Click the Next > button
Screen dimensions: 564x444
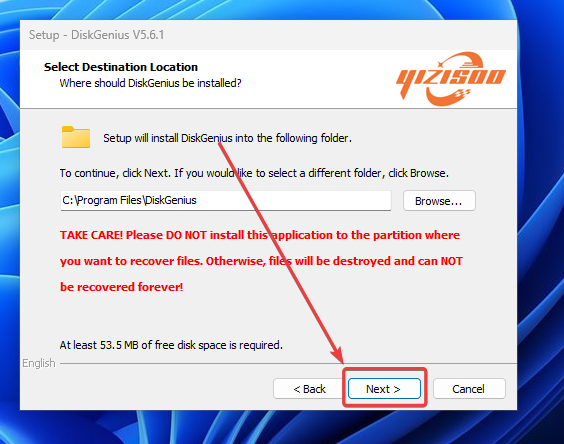coord(384,389)
